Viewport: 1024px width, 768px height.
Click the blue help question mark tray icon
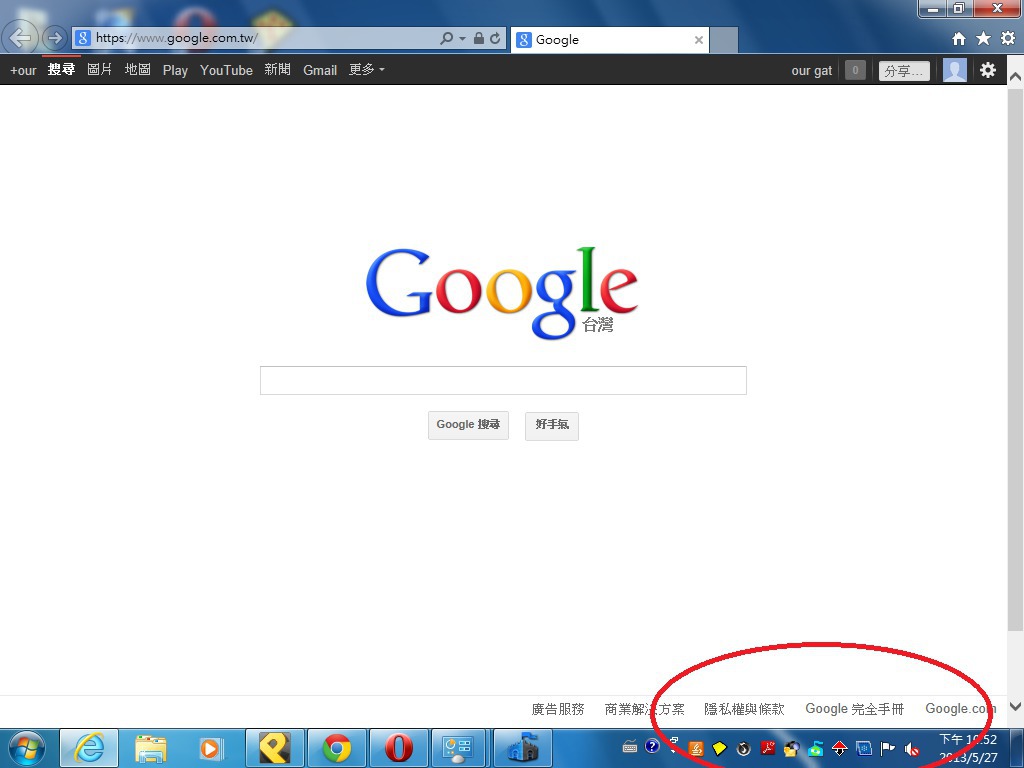652,746
